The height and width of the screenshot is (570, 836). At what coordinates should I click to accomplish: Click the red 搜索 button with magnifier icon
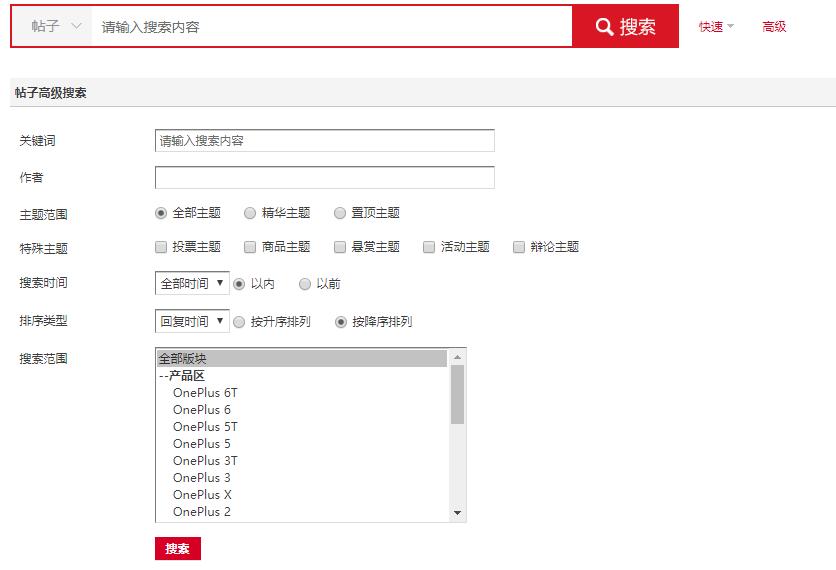point(625,26)
